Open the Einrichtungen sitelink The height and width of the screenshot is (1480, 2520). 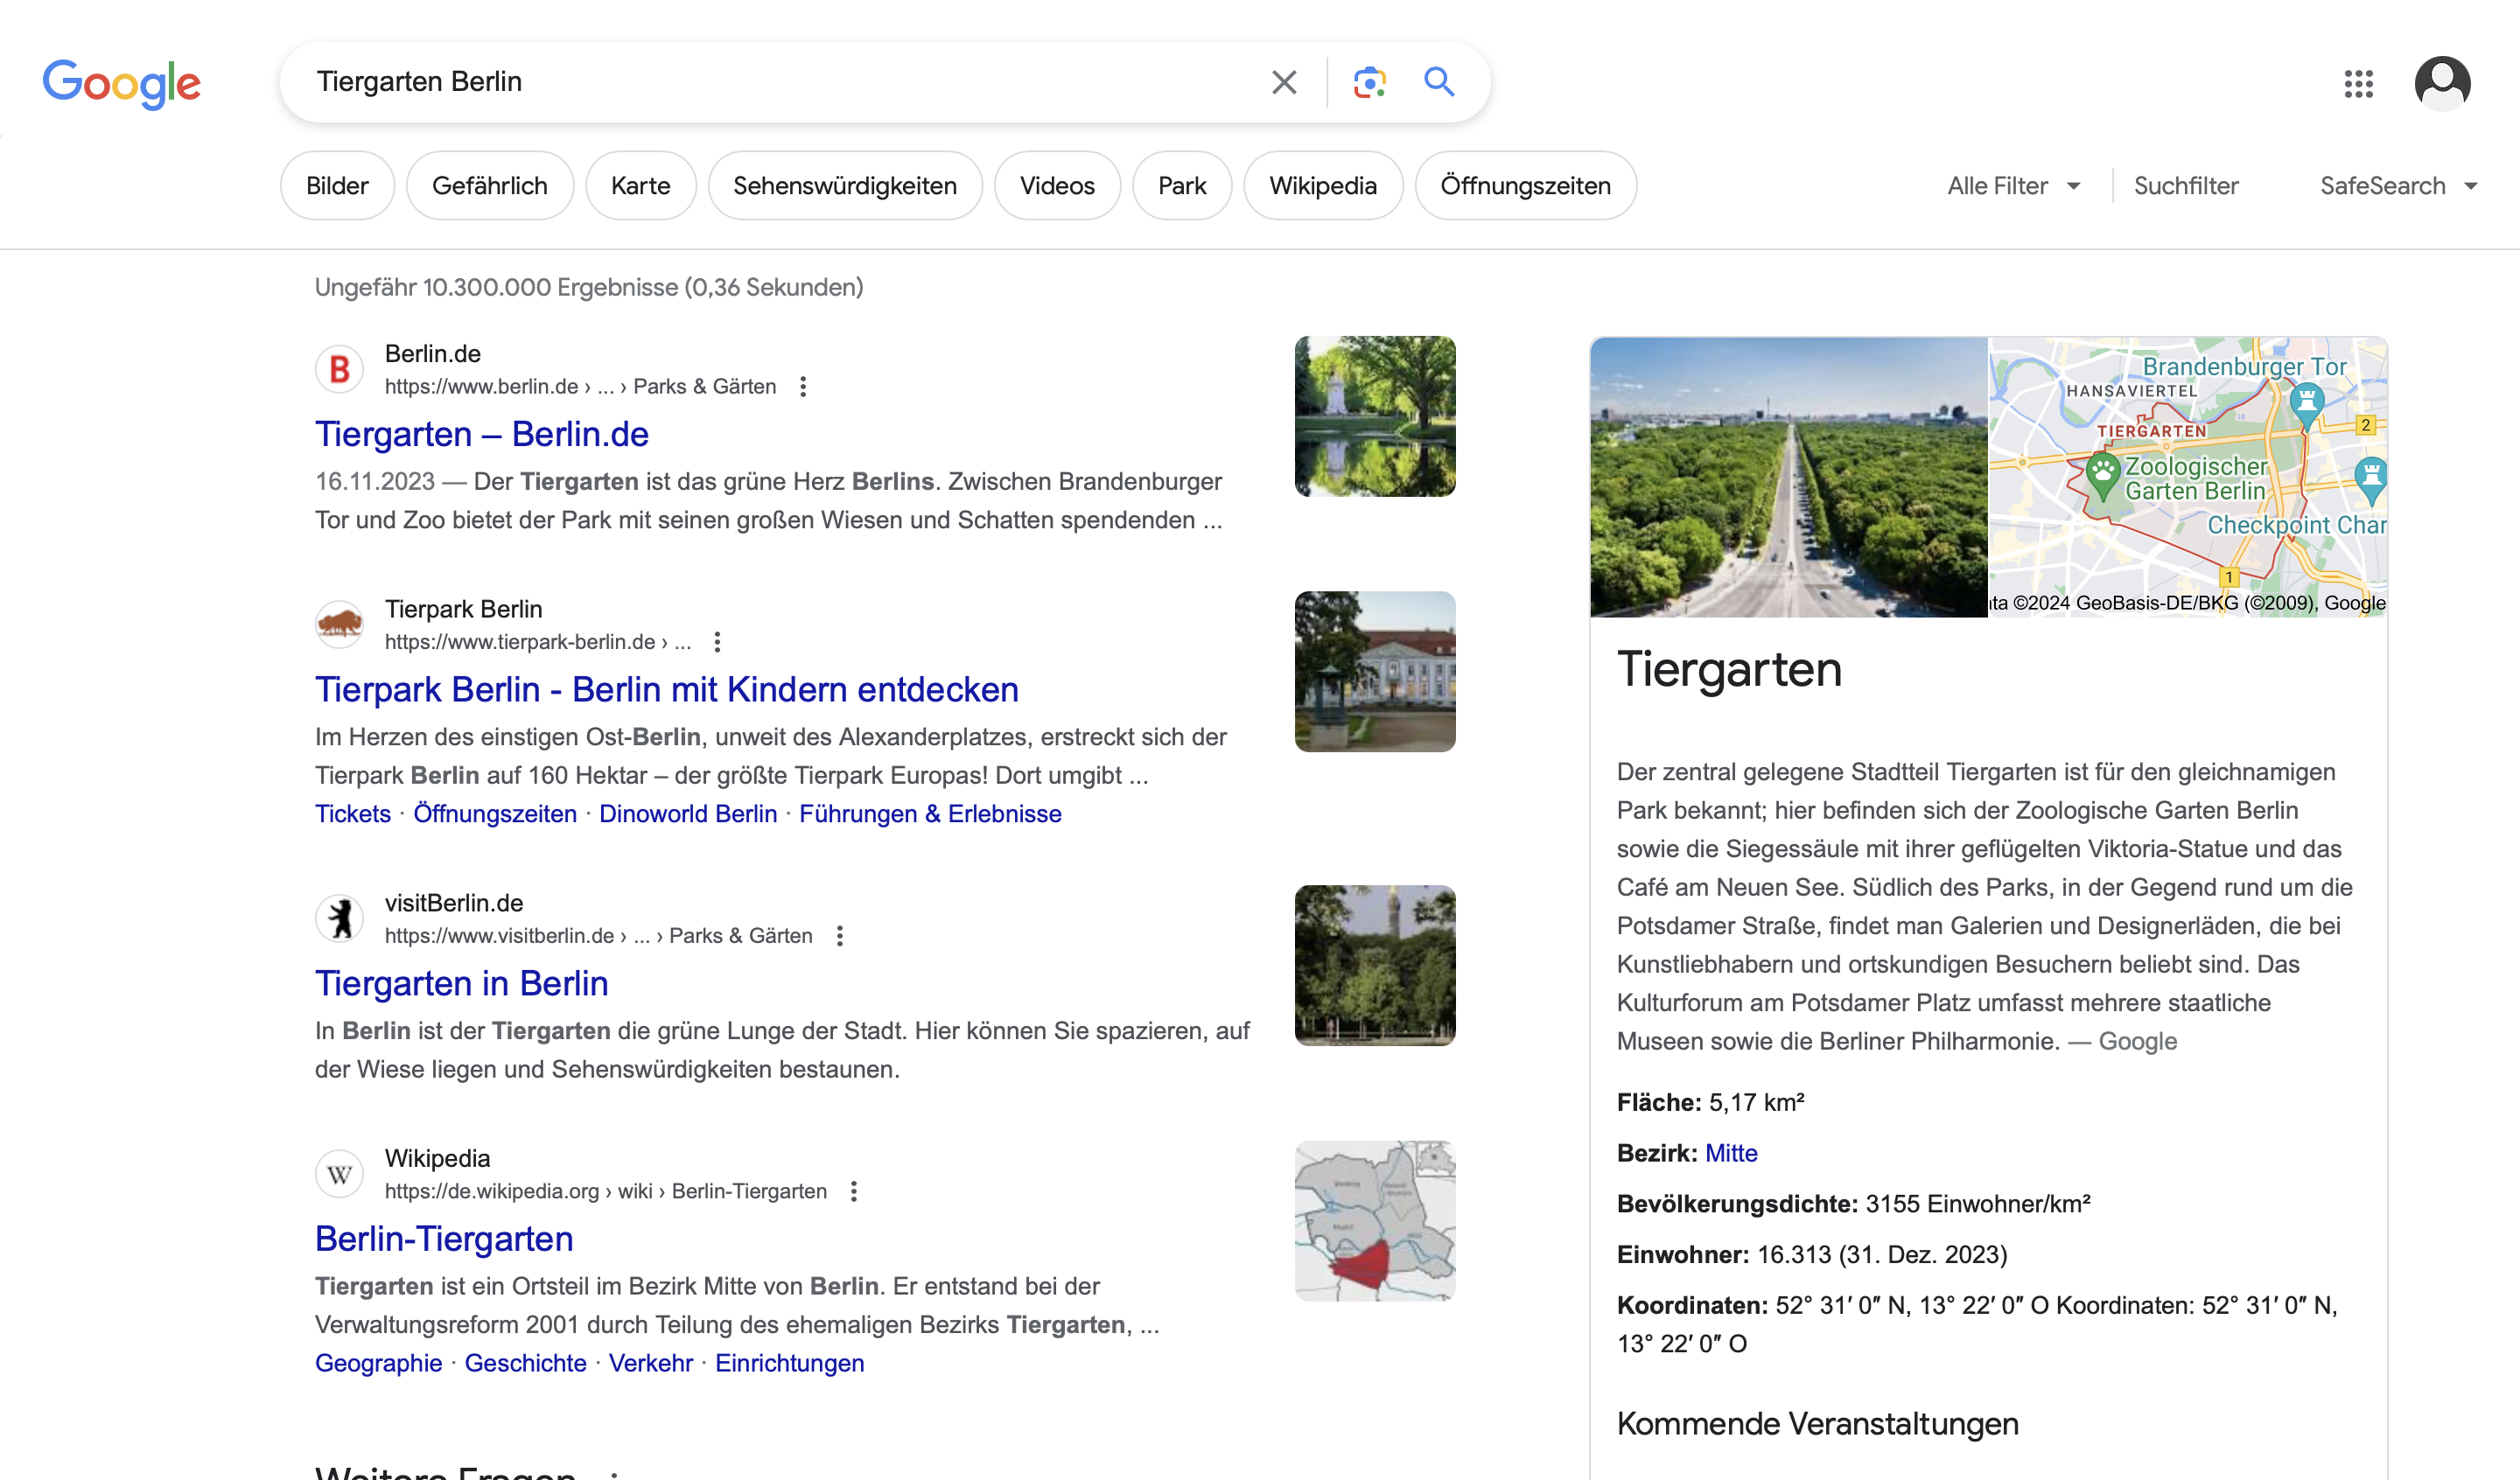pos(790,1364)
